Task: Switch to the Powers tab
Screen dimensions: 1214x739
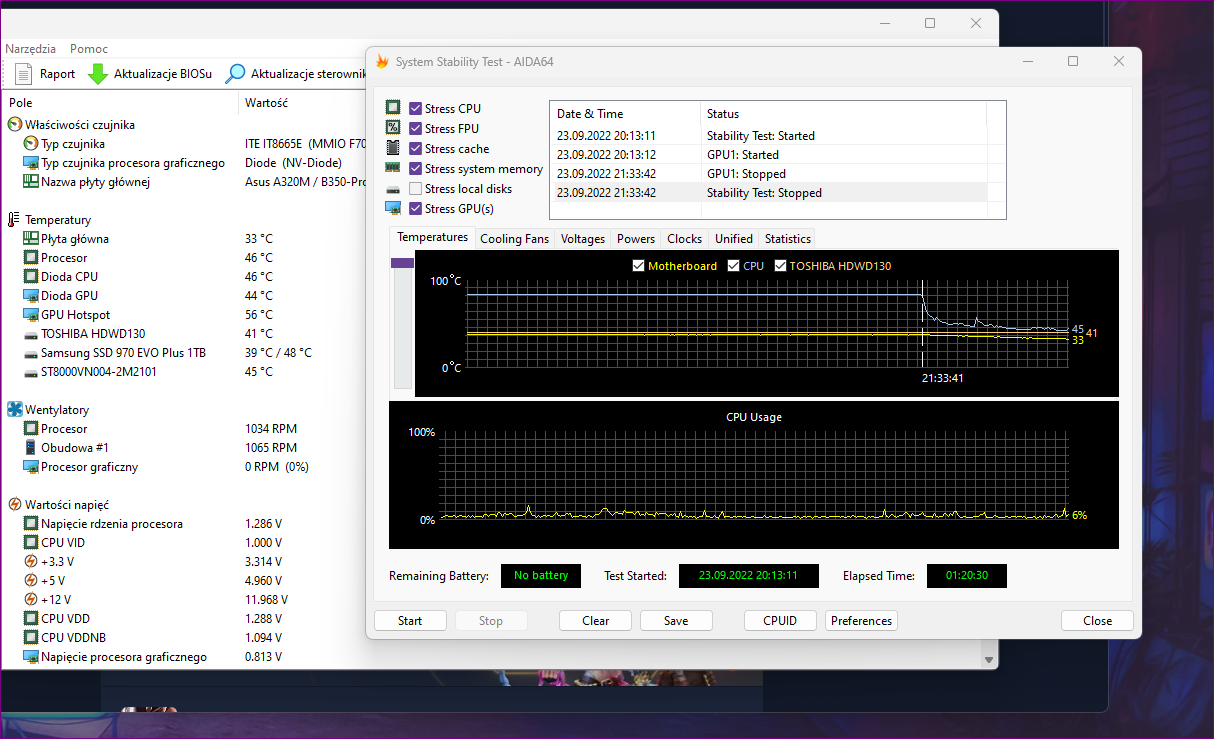Action: click(636, 239)
